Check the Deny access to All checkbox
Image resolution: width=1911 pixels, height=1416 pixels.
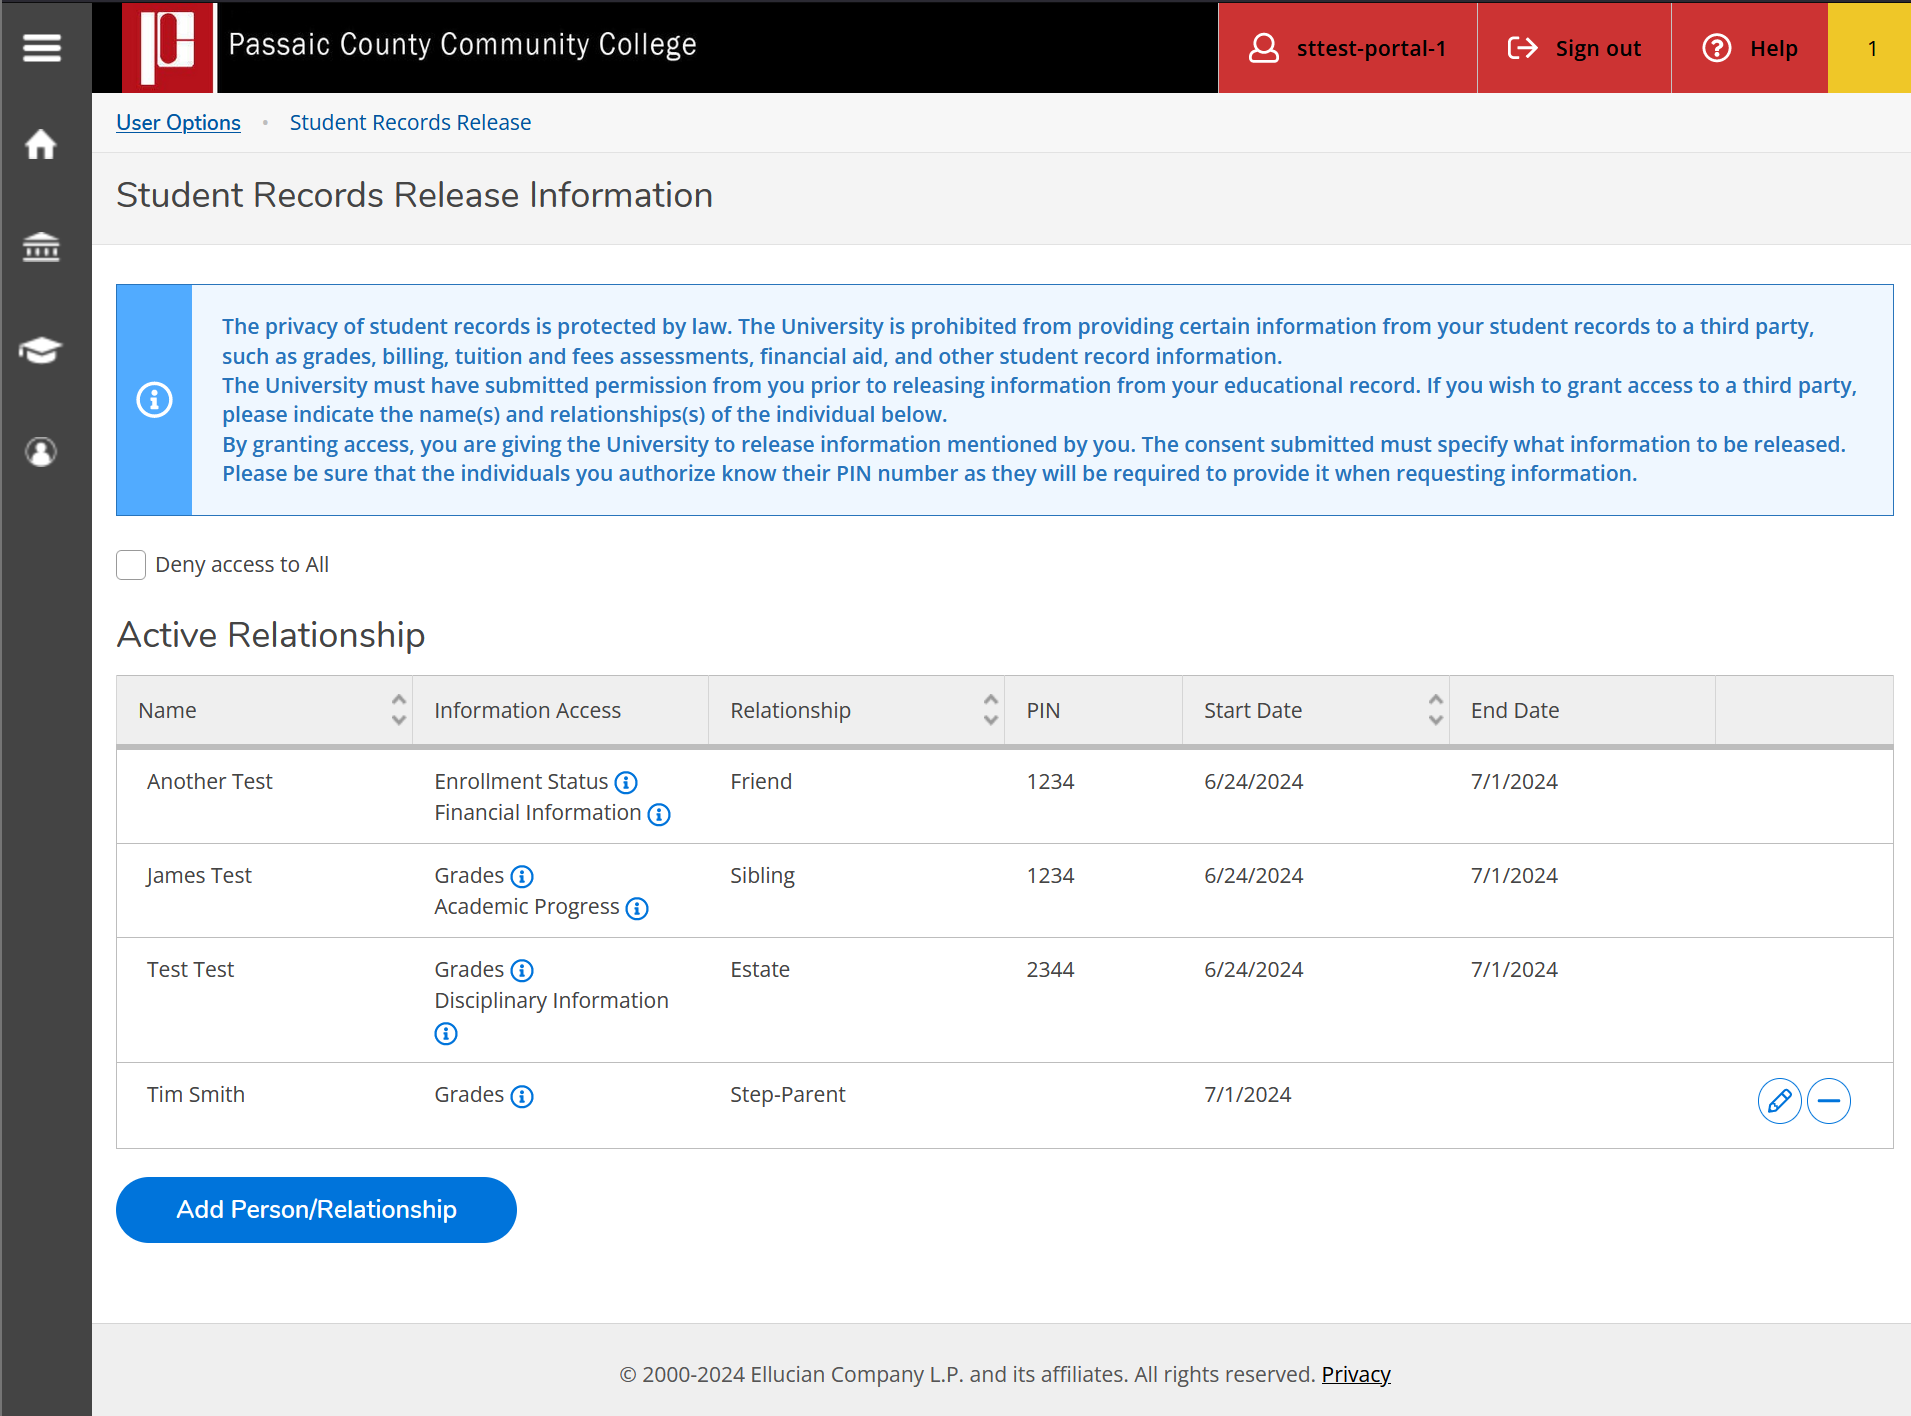[131, 565]
